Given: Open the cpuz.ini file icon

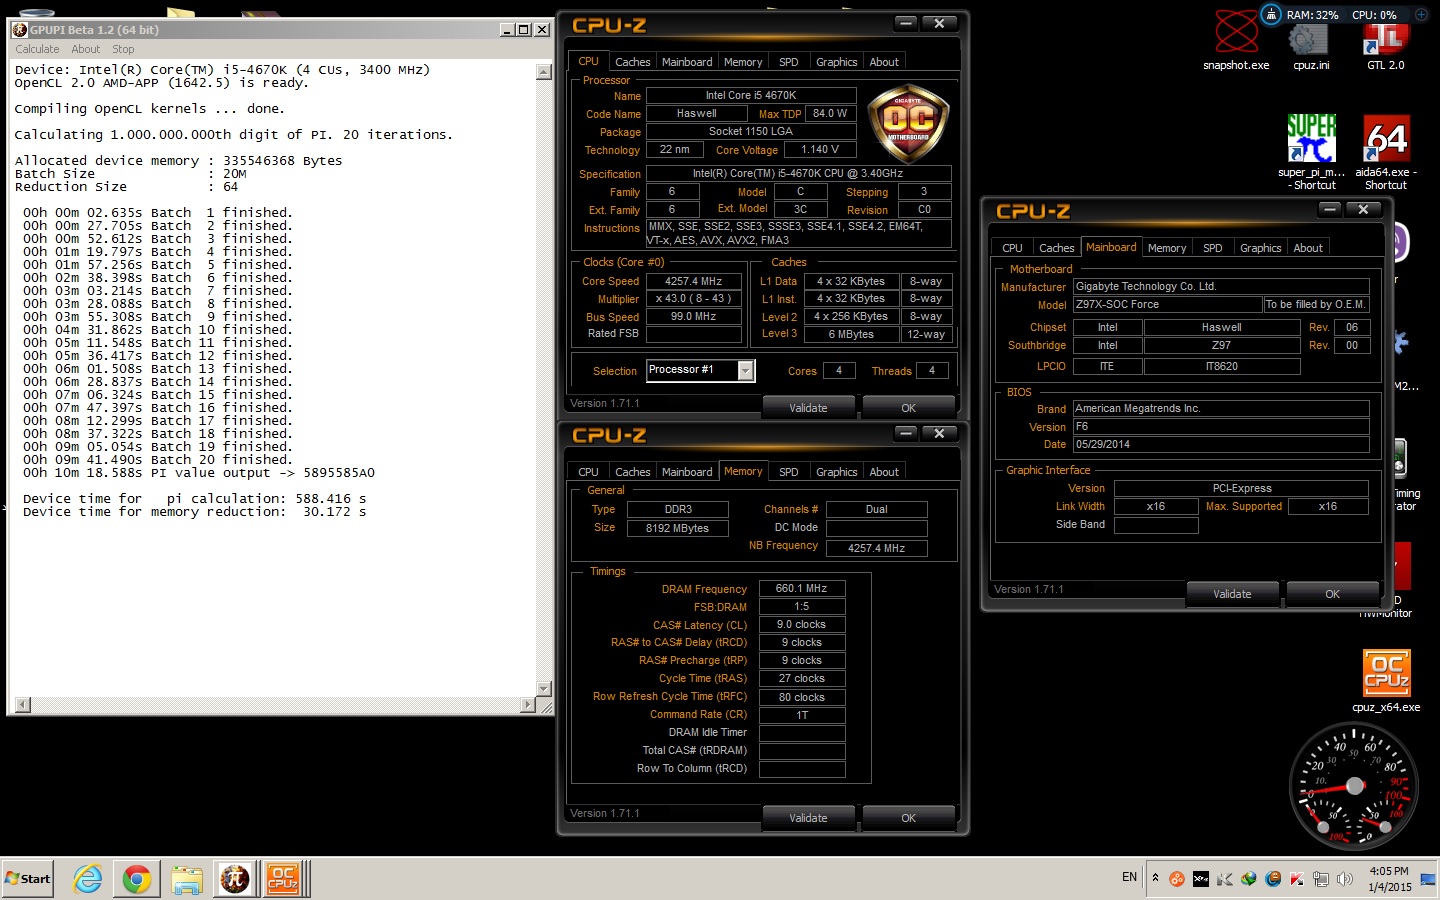Looking at the screenshot, I should click(x=1311, y=45).
